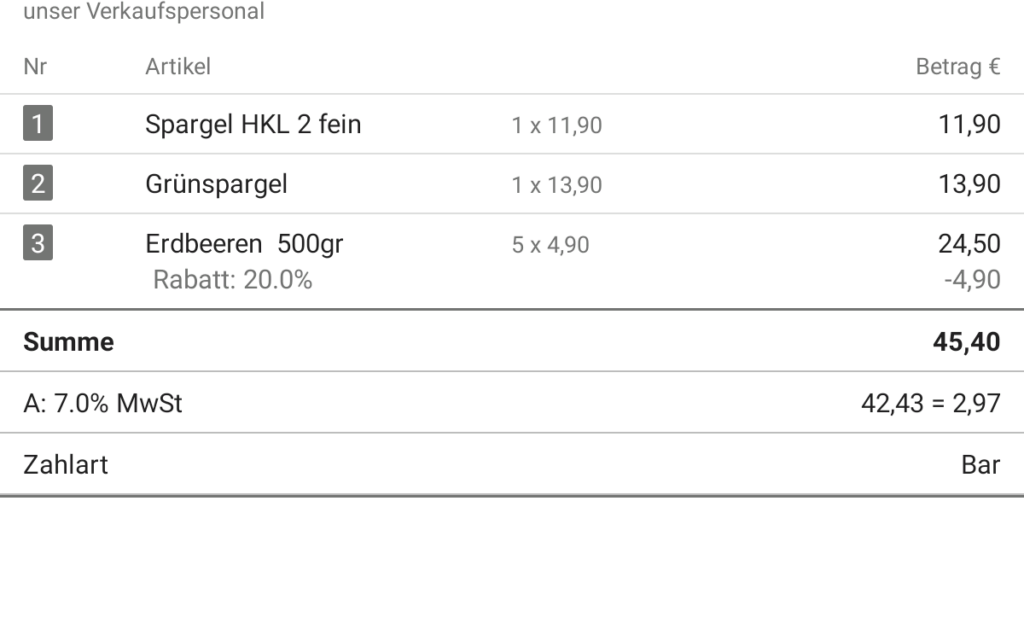The width and height of the screenshot is (1024, 629).
Task: Click the Bar payment method value
Action: [980, 465]
